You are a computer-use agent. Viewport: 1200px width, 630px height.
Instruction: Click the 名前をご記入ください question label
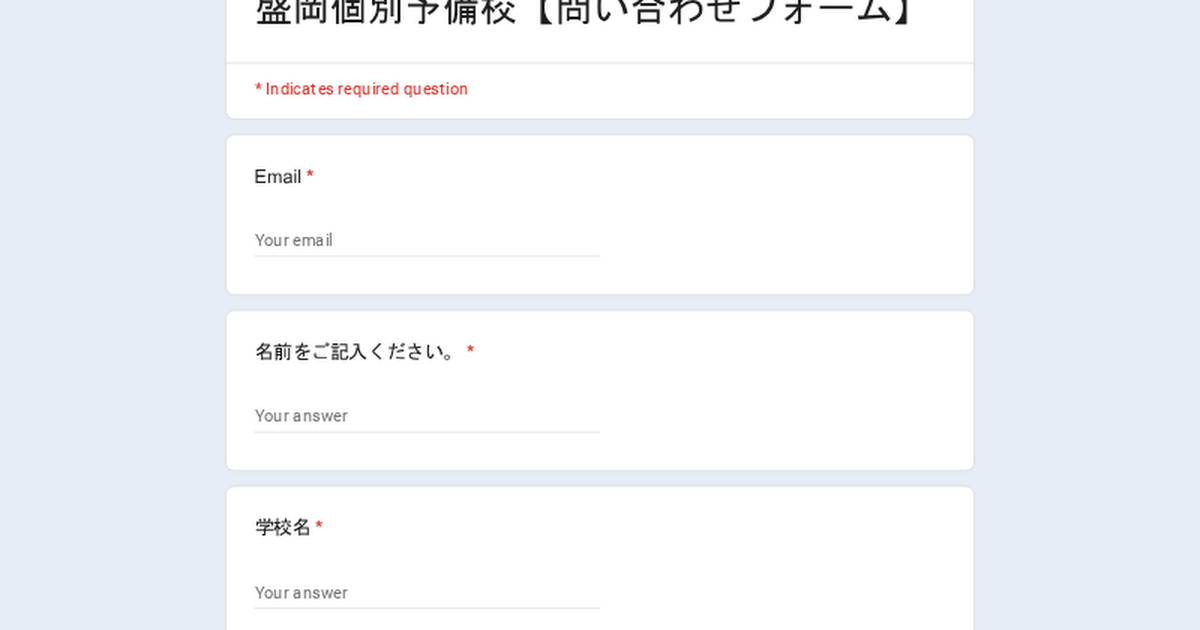356,352
